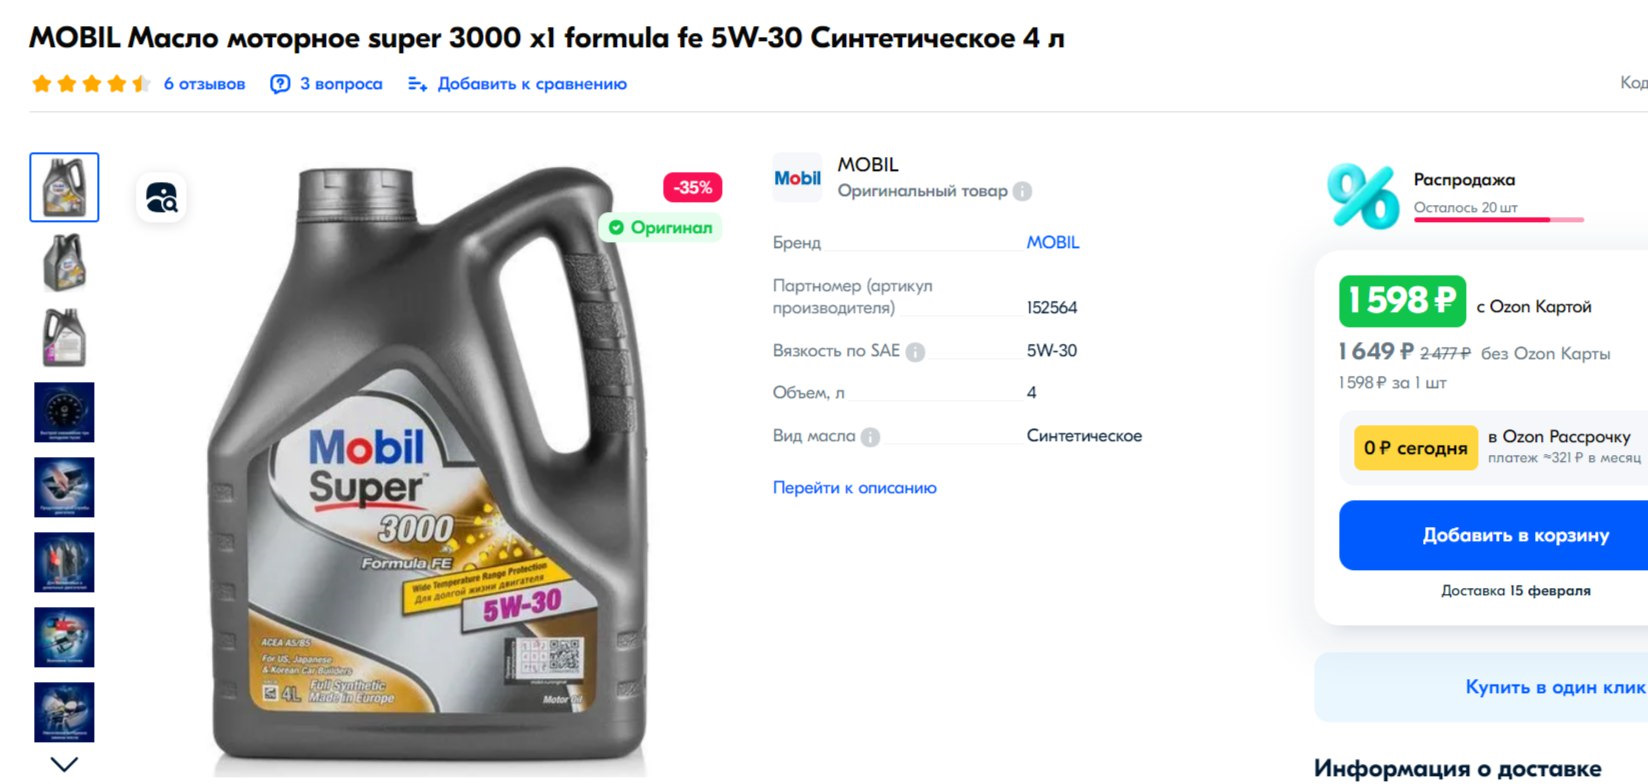Select the second product thumbnail

click(64, 262)
